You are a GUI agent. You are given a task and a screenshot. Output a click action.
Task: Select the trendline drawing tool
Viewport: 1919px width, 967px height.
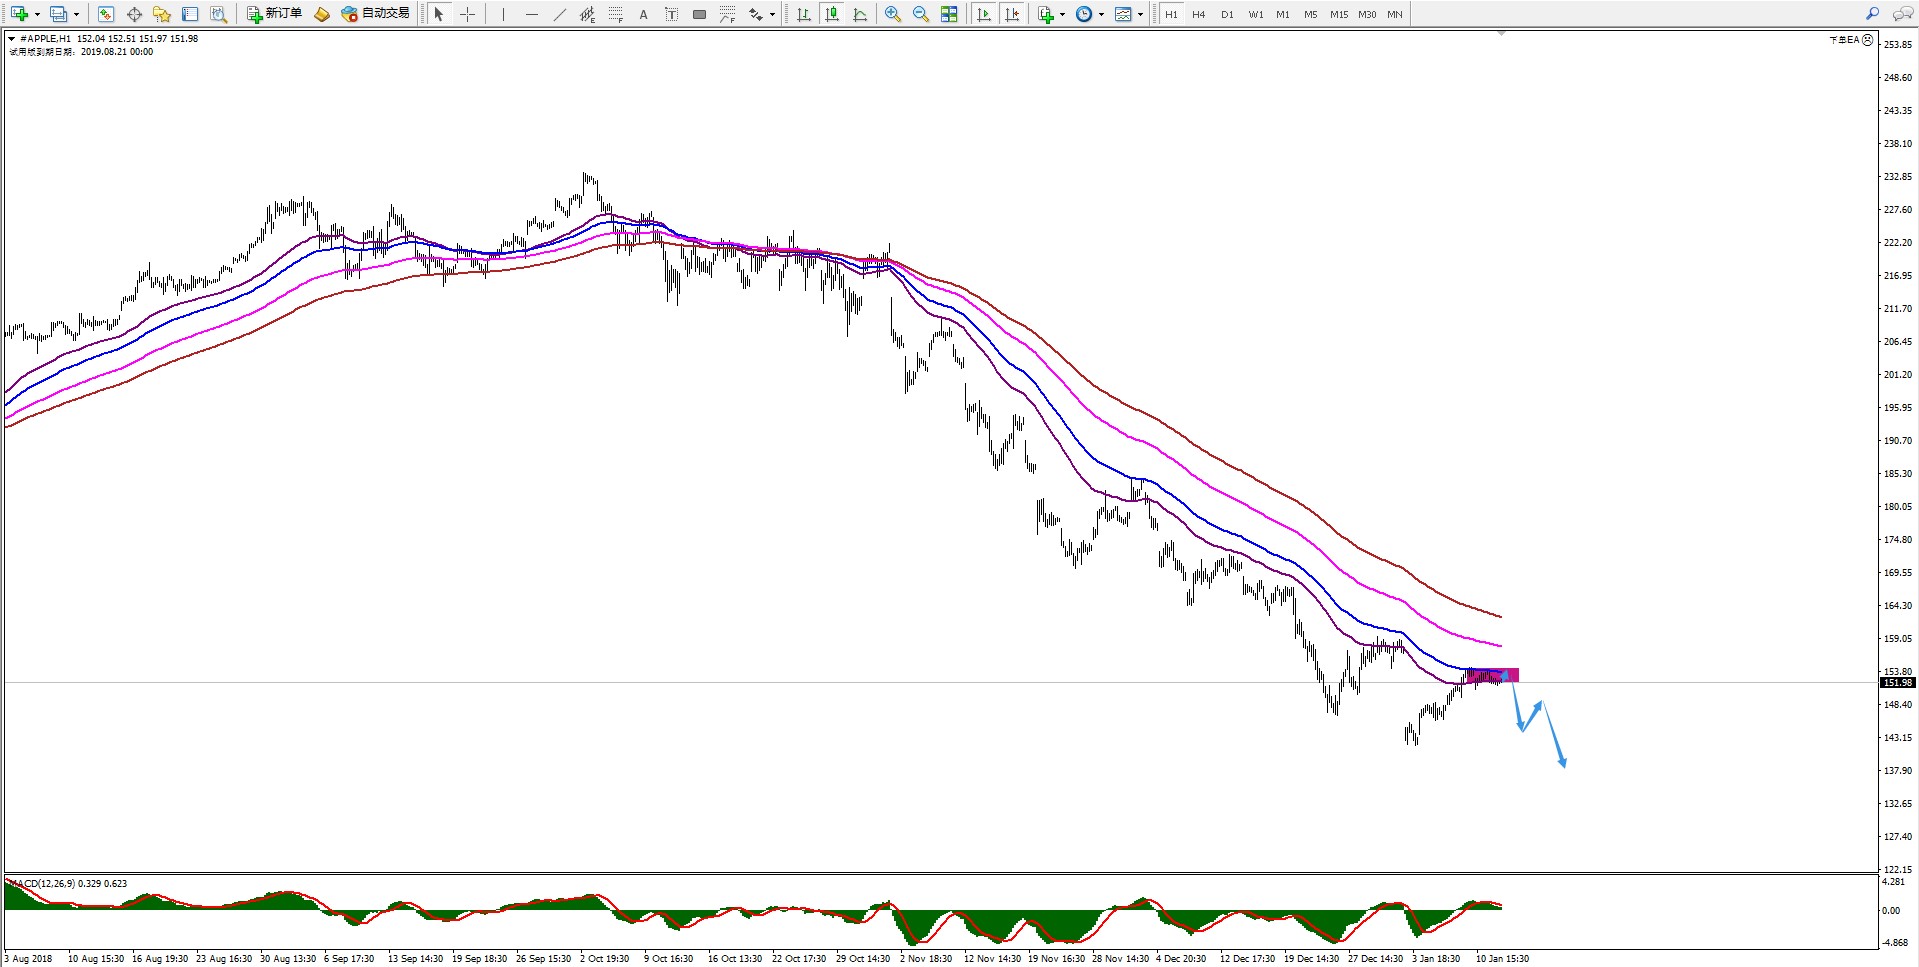coord(559,14)
